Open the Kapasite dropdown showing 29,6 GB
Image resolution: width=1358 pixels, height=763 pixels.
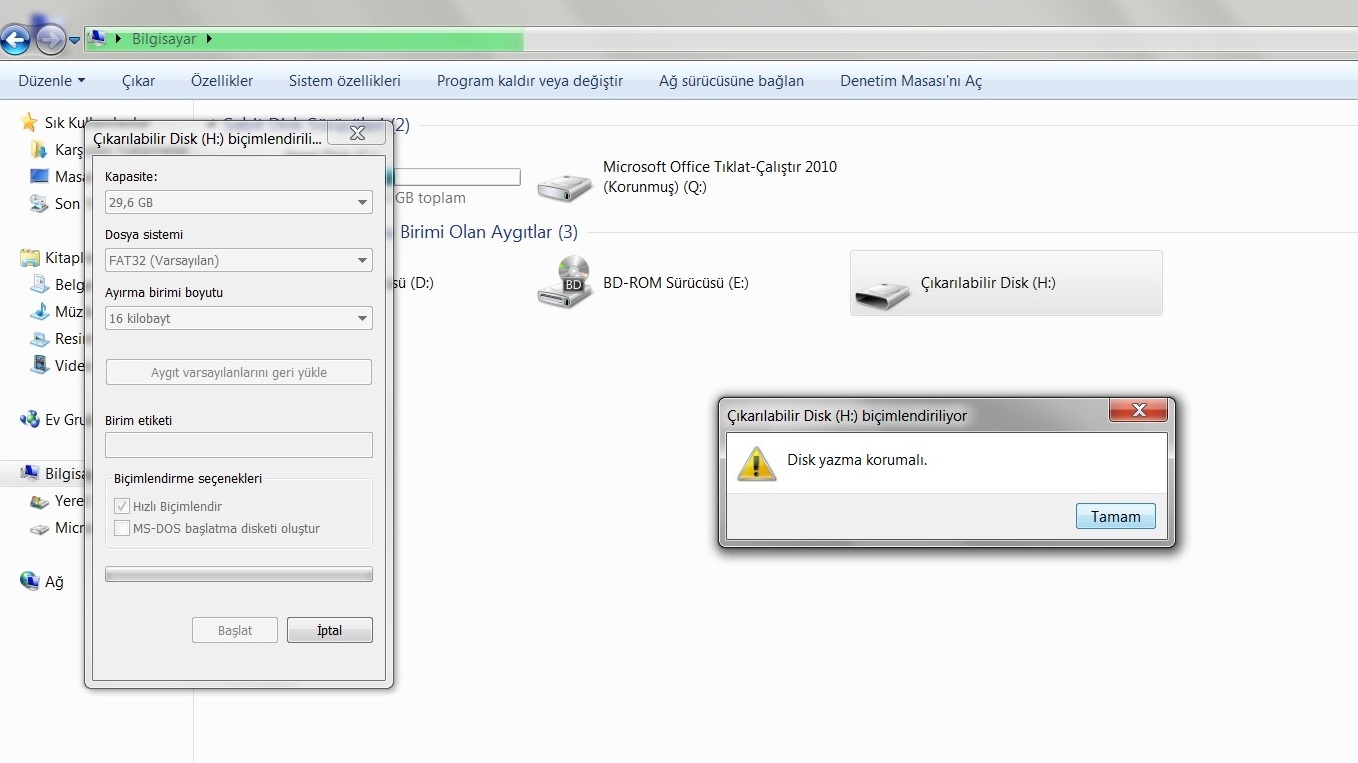[239, 202]
